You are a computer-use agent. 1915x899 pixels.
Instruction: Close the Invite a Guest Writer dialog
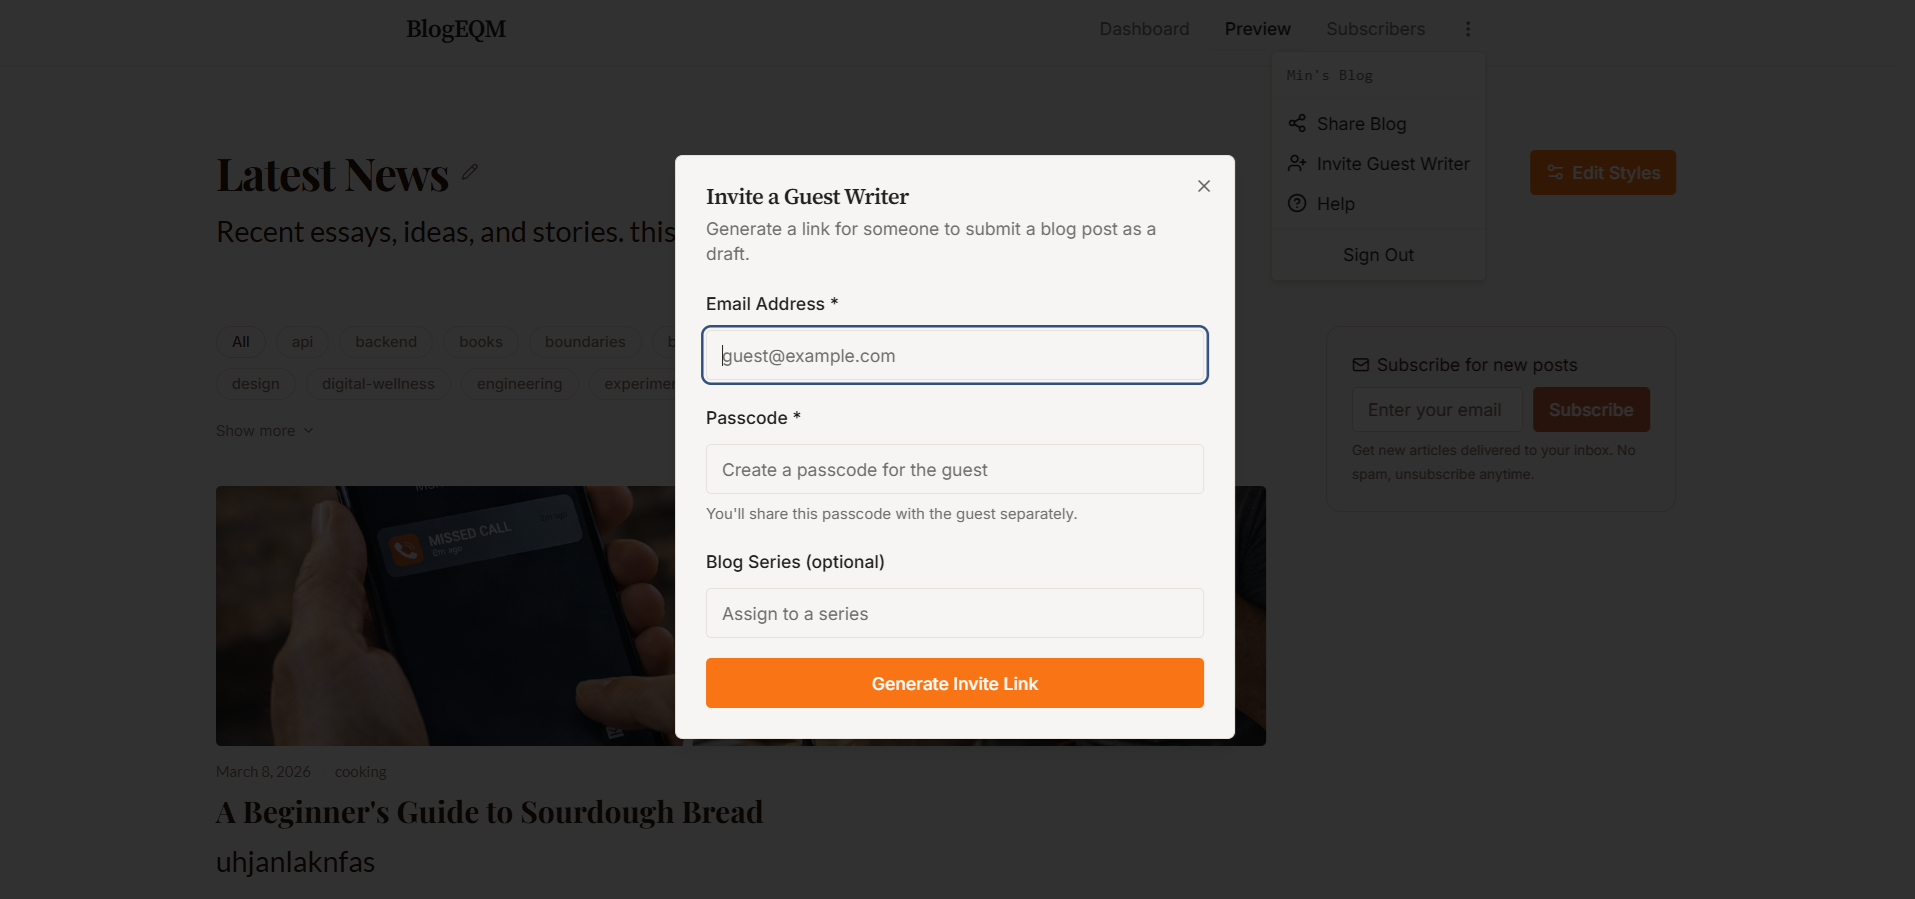(x=1204, y=186)
